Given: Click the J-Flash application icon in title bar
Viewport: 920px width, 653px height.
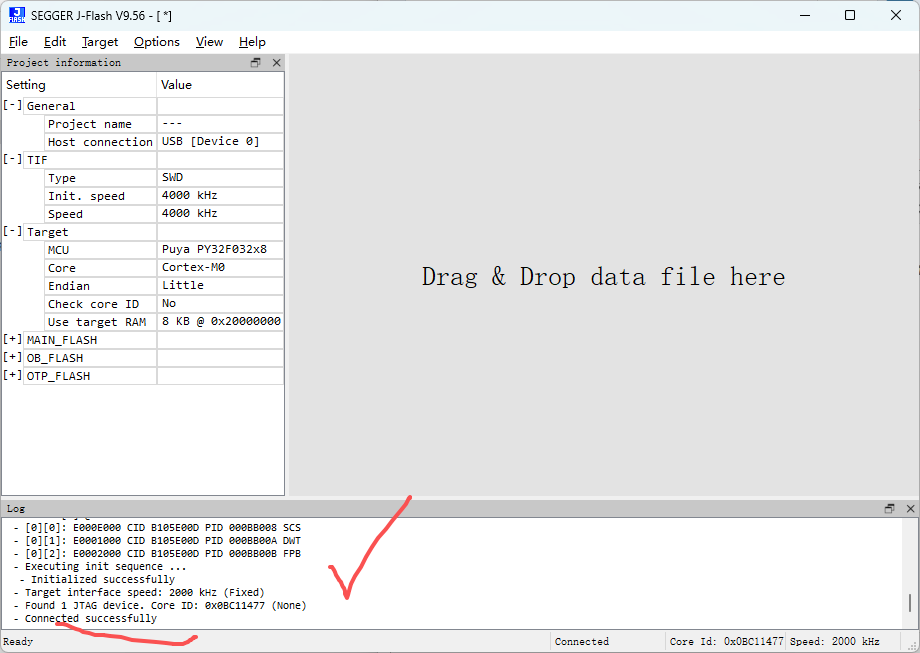Looking at the screenshot, I should 17,15.
